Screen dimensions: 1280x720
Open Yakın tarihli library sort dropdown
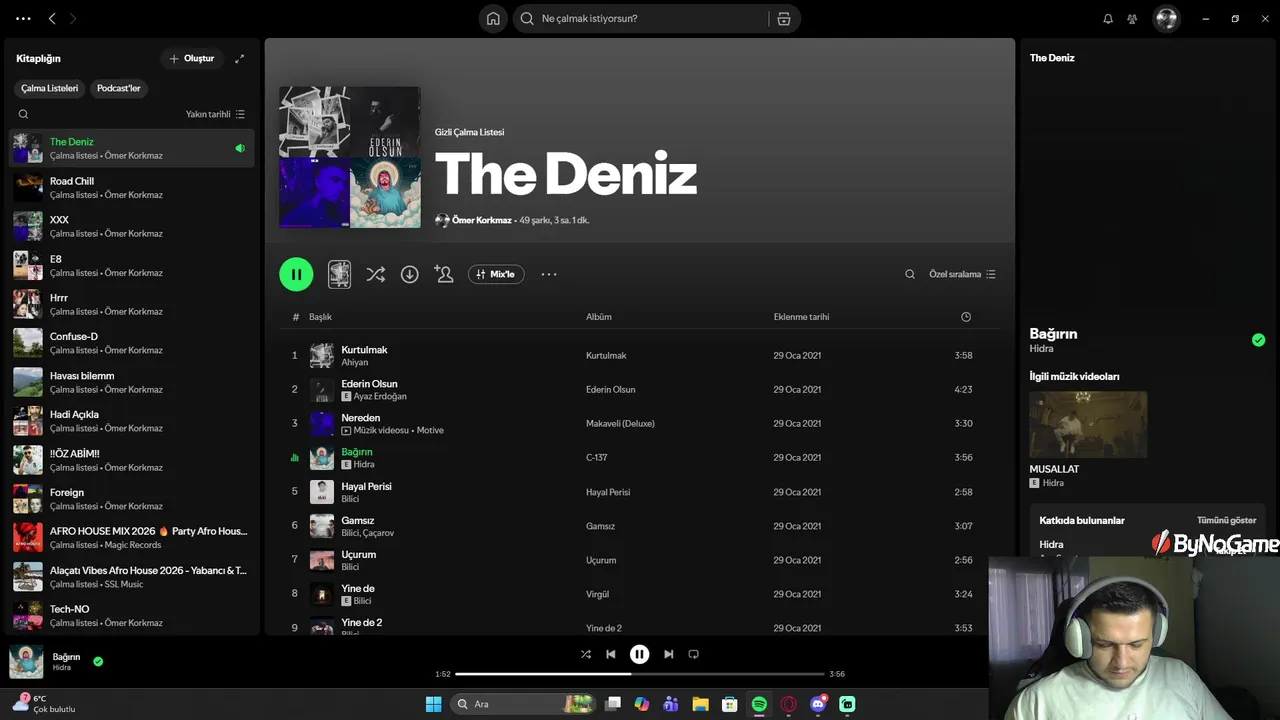point(215,114)
